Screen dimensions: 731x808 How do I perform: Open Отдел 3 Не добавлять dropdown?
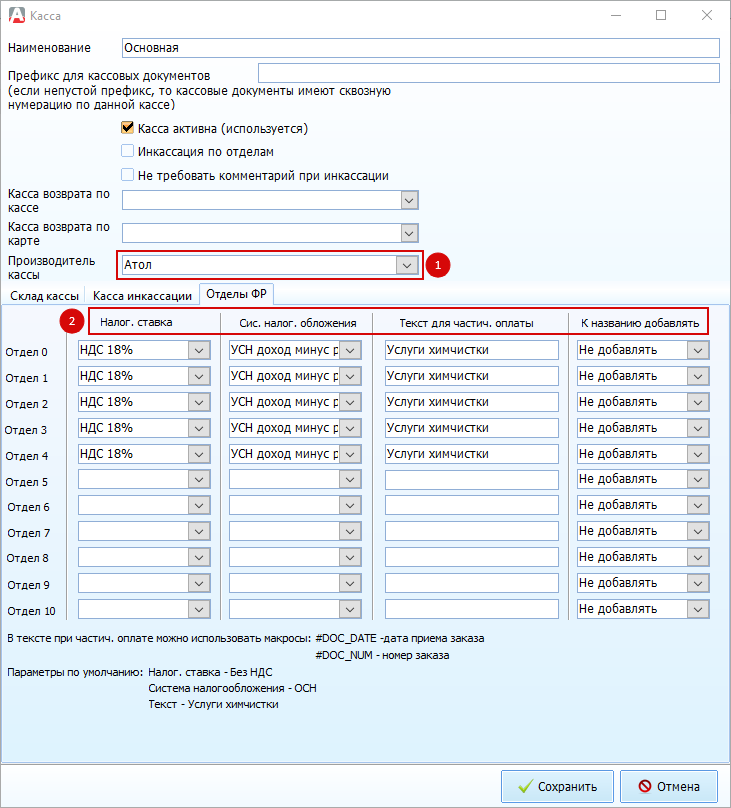pos(698,428)
